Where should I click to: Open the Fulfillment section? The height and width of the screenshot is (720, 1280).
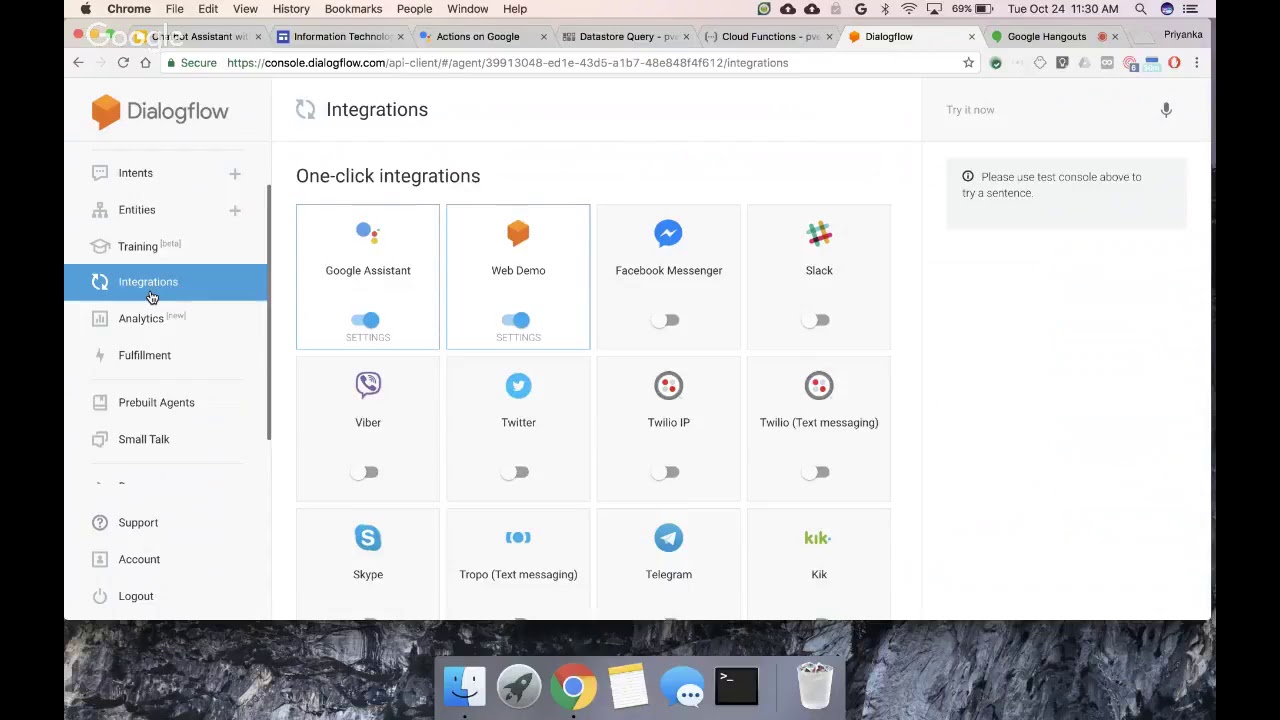click(x=144, y=355)
